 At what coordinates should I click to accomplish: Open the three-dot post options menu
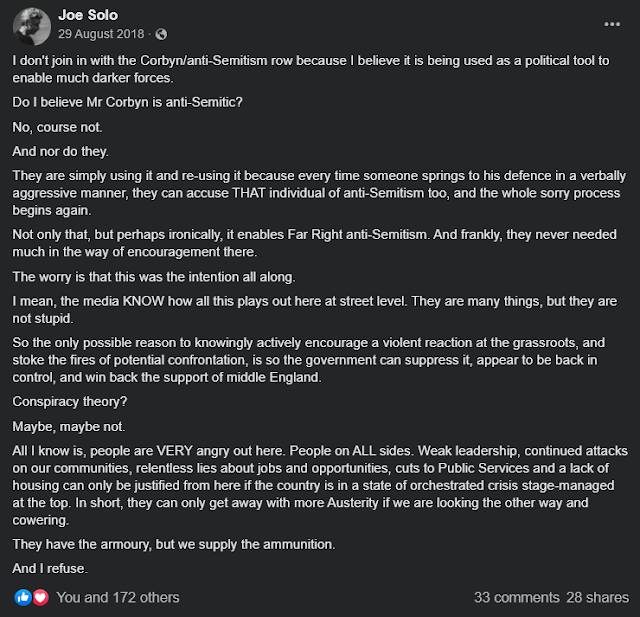(612, 24)
